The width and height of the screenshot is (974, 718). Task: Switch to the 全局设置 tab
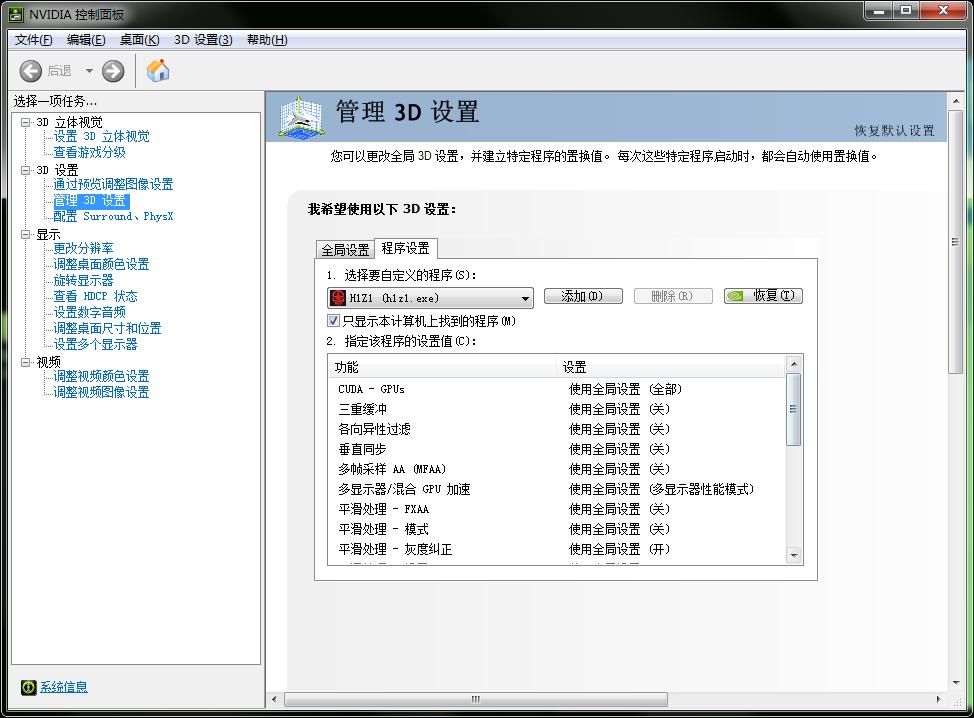(344, 249)
